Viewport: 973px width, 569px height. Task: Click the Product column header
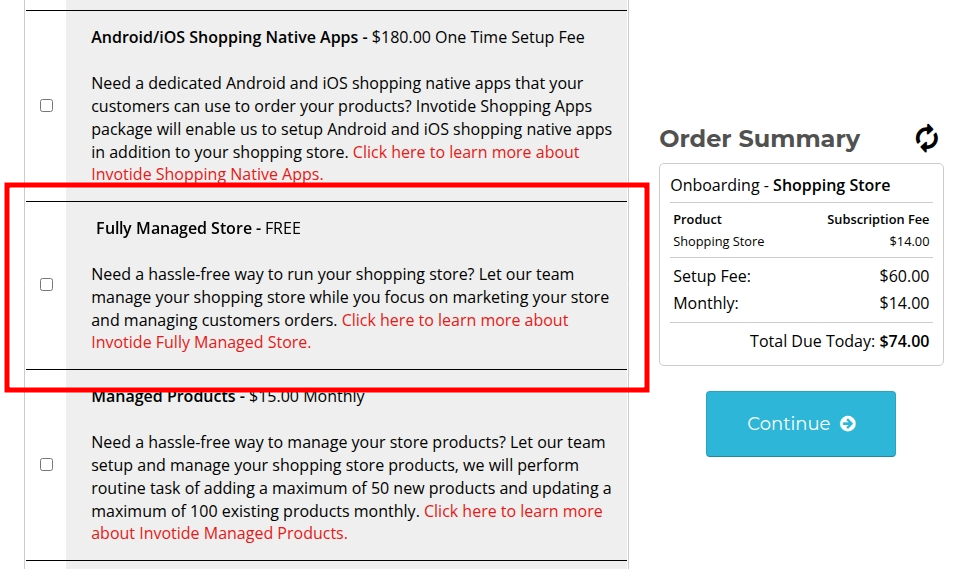[697, 220]
